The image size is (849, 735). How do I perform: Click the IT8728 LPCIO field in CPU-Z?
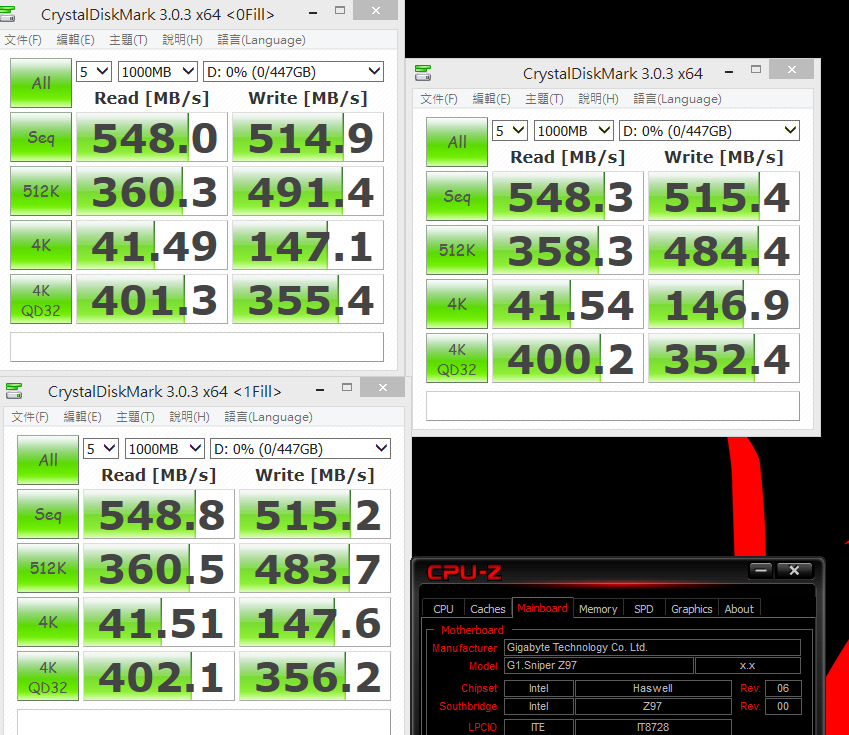(653, 727)
